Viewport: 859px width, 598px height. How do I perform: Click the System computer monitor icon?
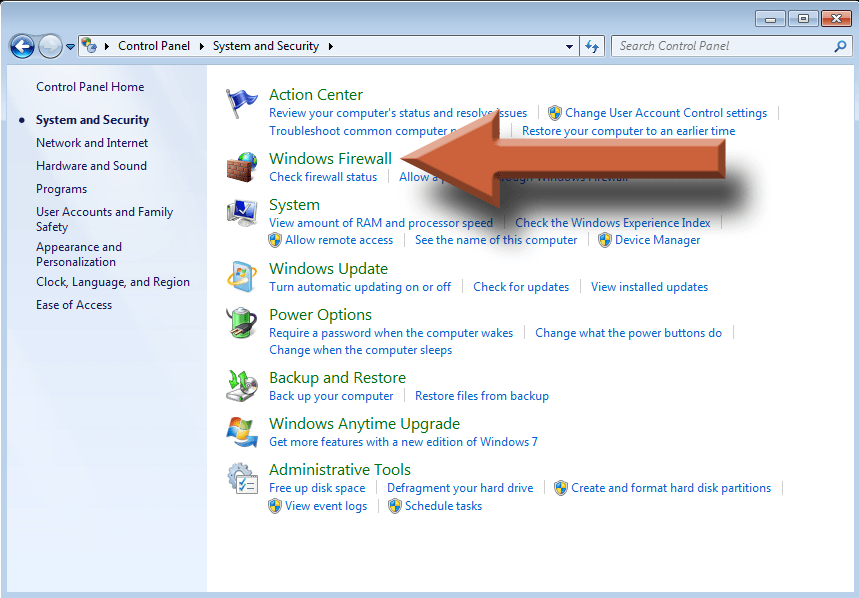point(242,213)
